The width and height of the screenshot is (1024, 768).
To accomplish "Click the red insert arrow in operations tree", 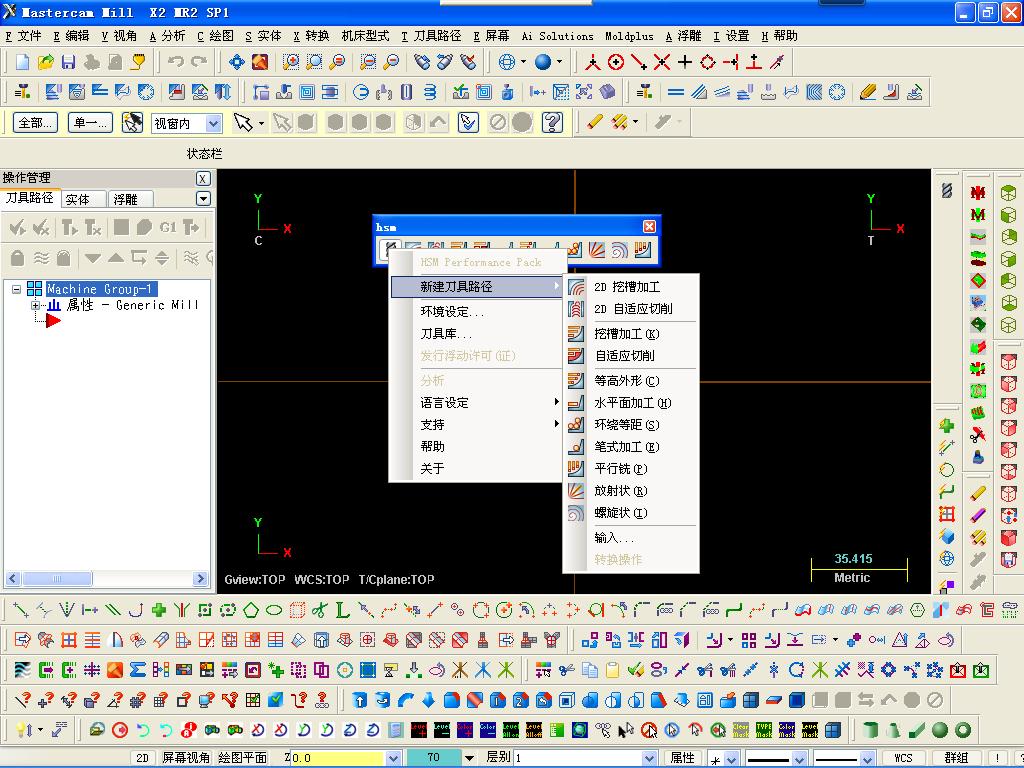I will [53, 321].
